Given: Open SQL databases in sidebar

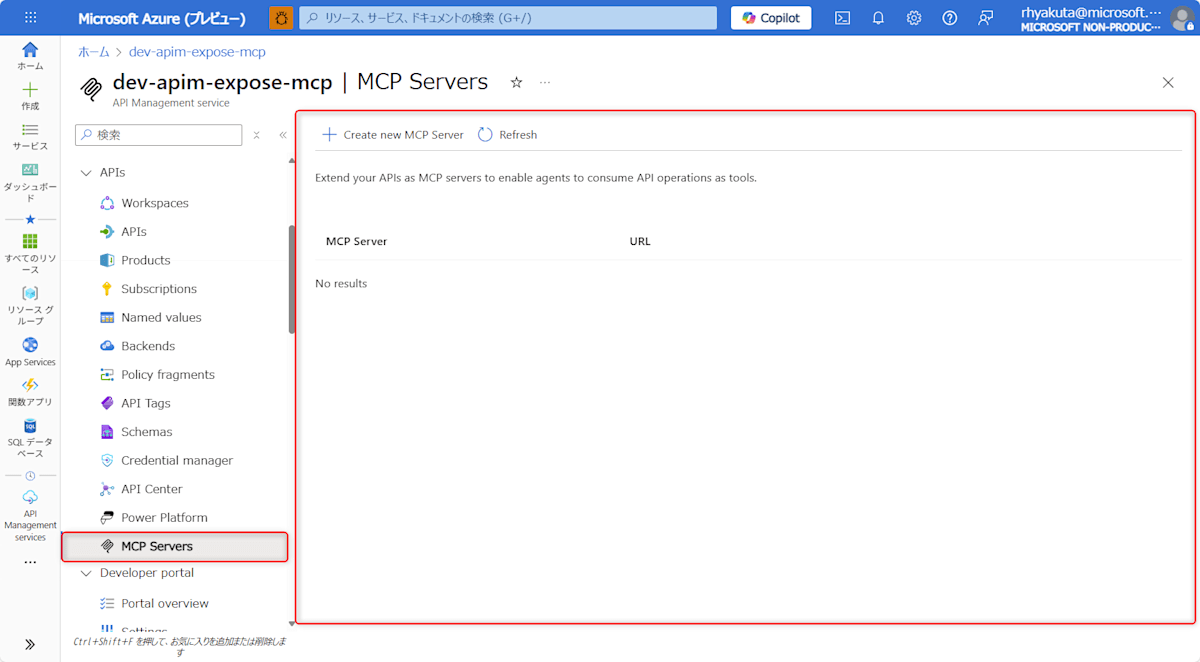Looking at the screenshot, I should pyautogui.click(x=30, y=438).
